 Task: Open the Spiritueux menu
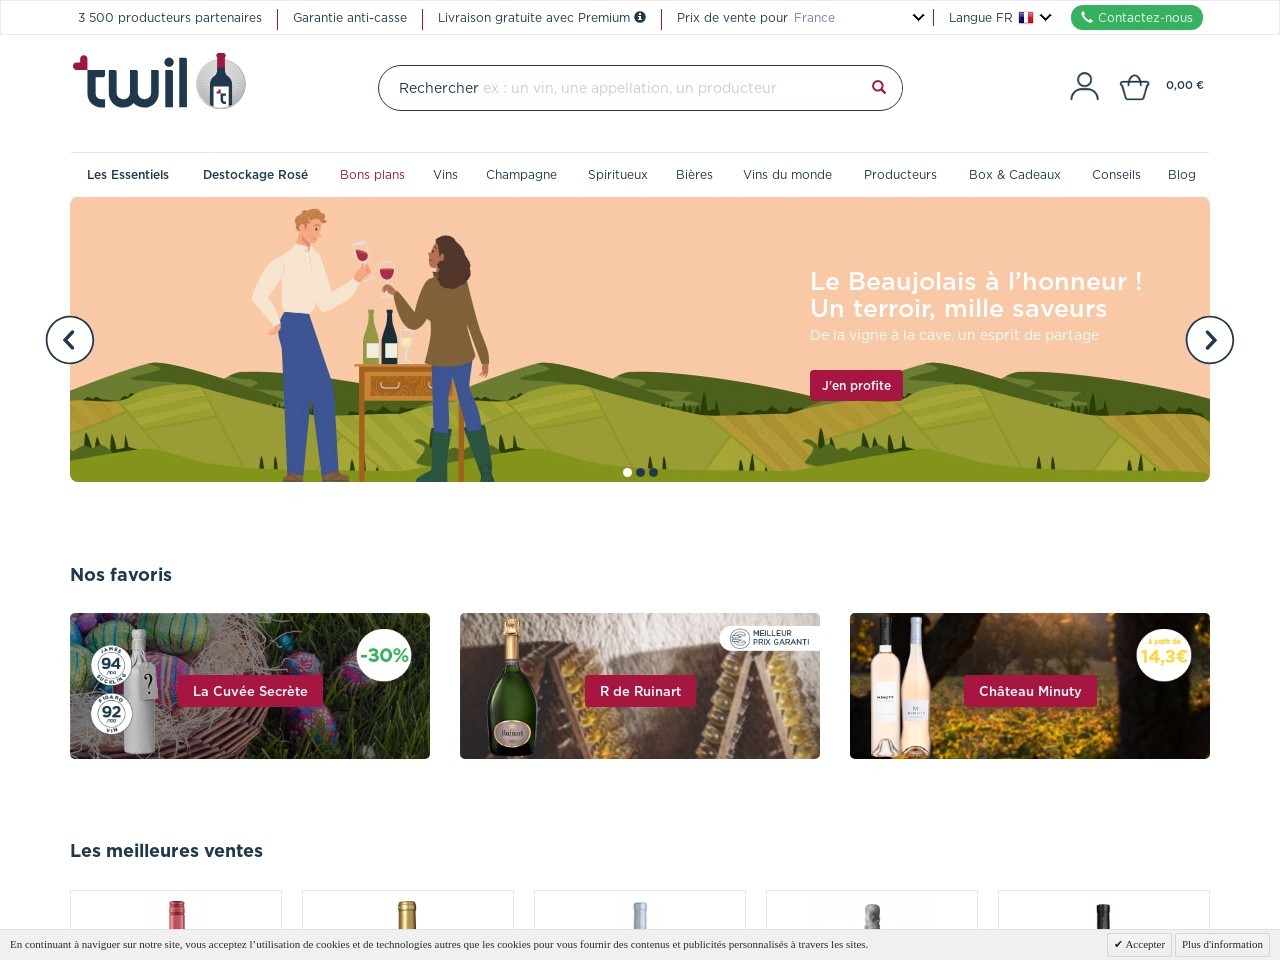[618, 175]
